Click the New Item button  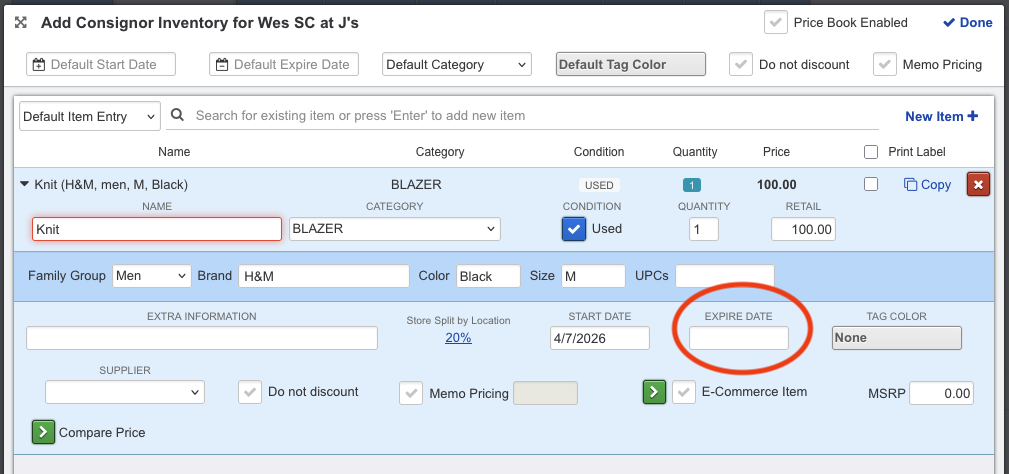pyautogui.click(x=941, y=116)
